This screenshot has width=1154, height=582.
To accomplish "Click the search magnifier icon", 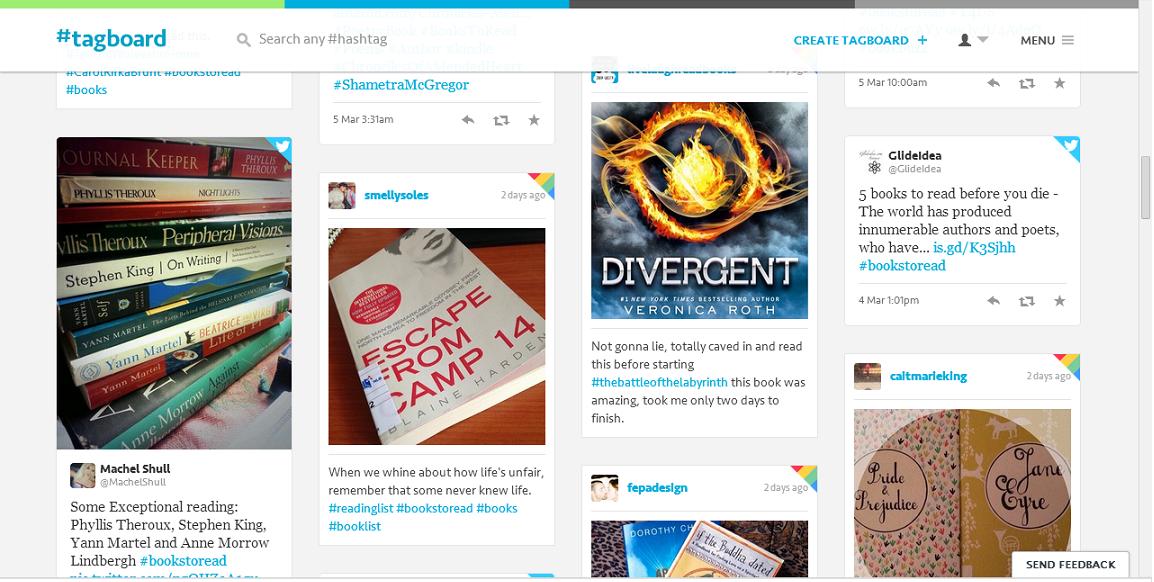I will (244, 40).
